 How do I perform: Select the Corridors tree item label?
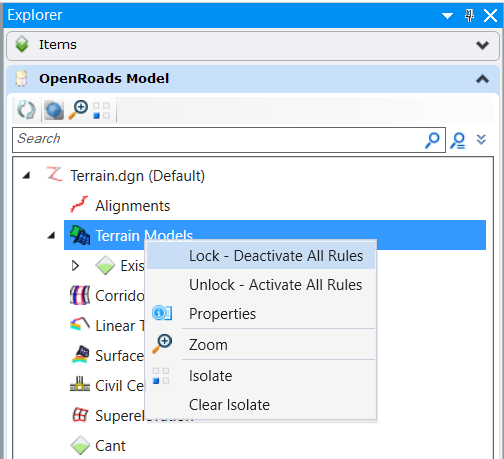coord(120,296)
